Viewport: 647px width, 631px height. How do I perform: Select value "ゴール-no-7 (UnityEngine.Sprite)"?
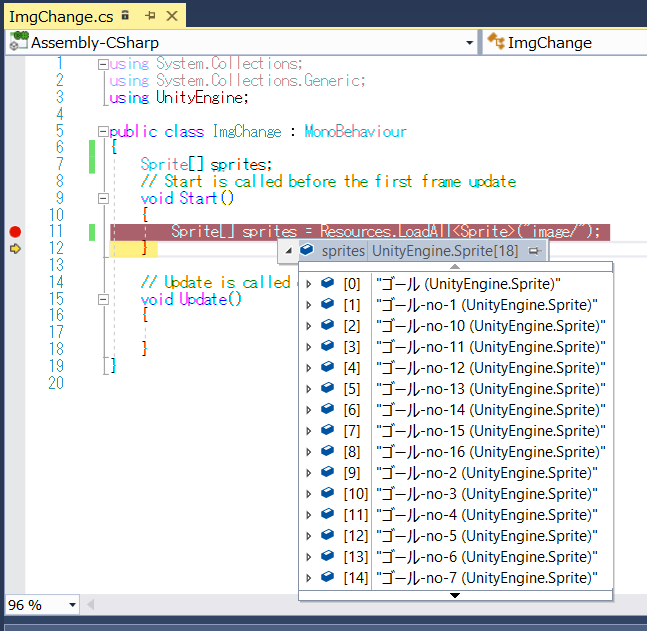coord(486,578)
